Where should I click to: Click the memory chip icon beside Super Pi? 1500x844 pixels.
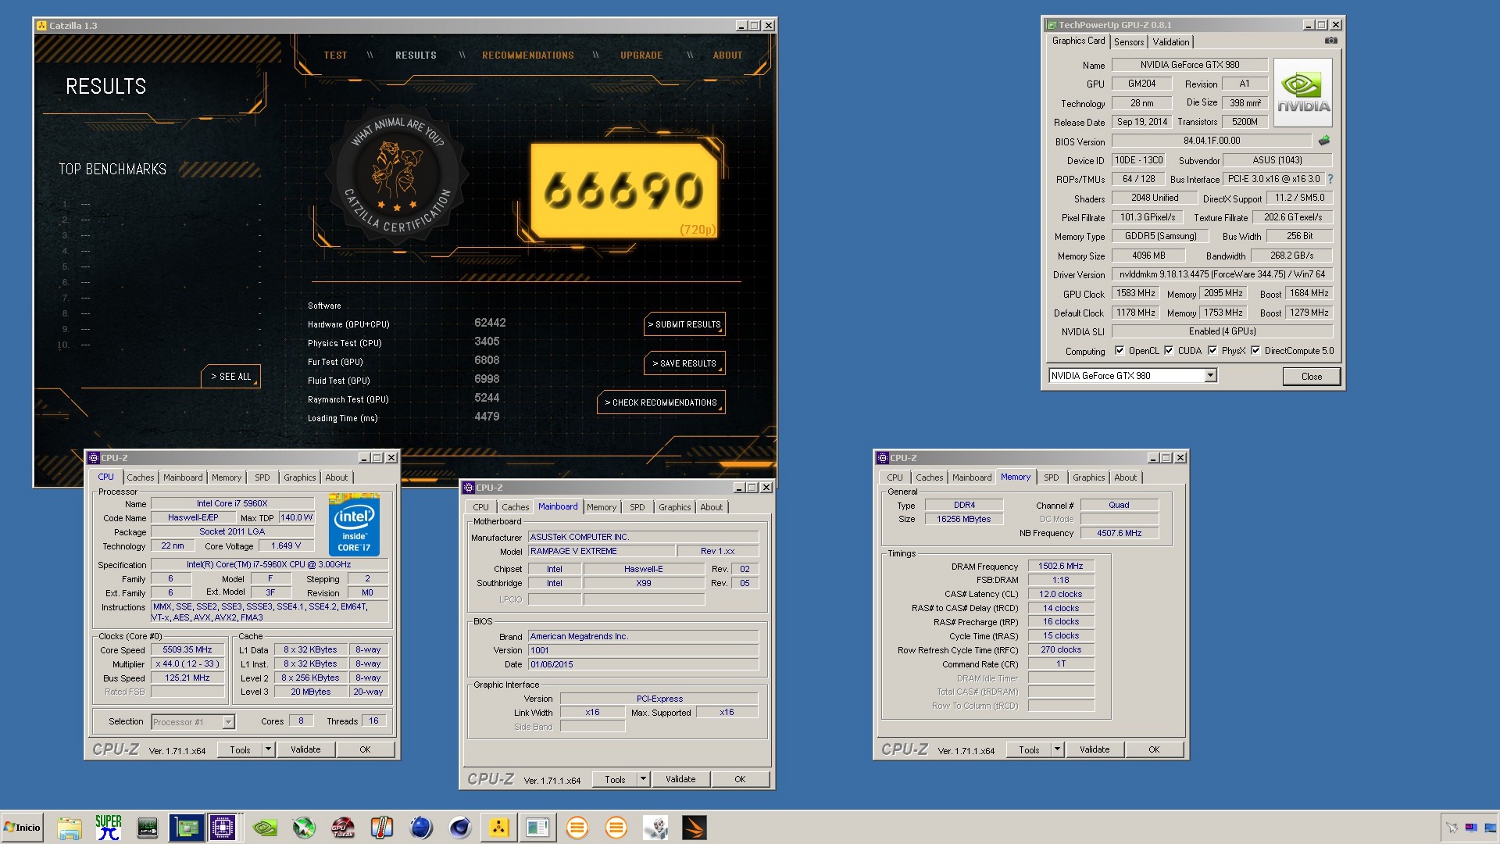click(x=147, y=827)
